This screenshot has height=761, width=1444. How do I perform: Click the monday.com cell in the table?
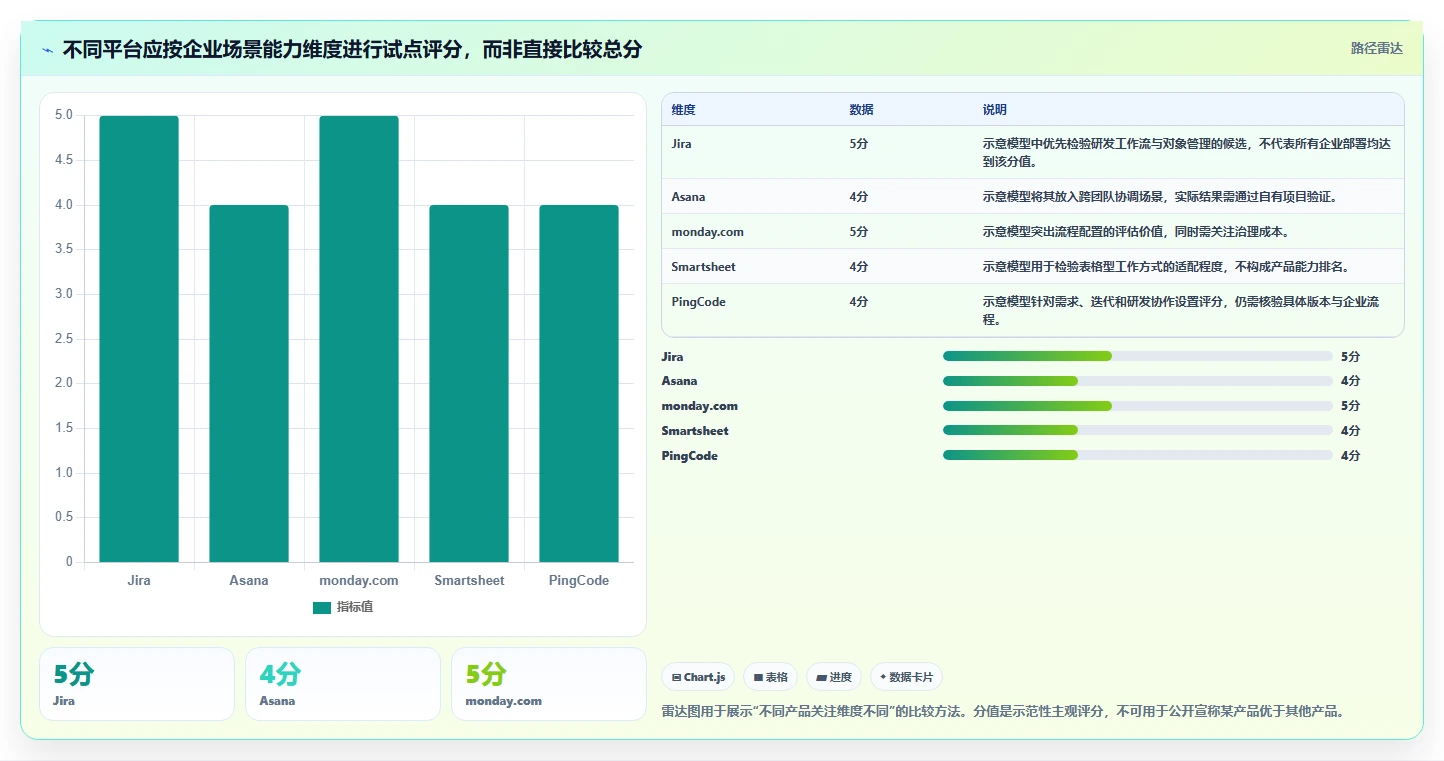(x=708, y=232)
